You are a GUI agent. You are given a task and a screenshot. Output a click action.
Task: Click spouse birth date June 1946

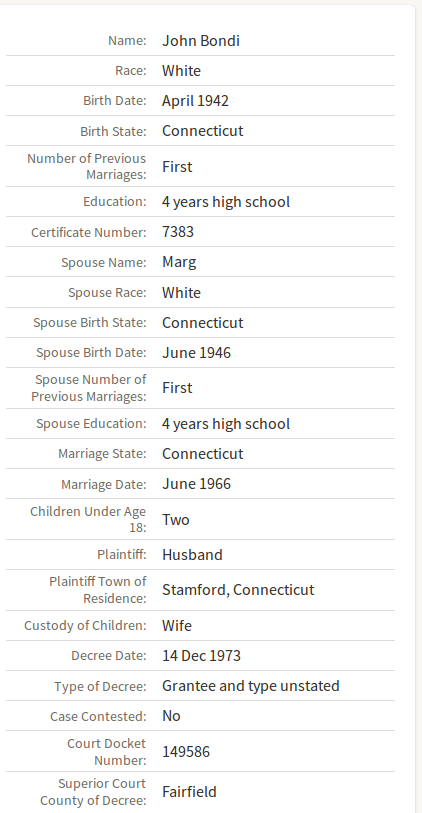(x=196, y=353)
